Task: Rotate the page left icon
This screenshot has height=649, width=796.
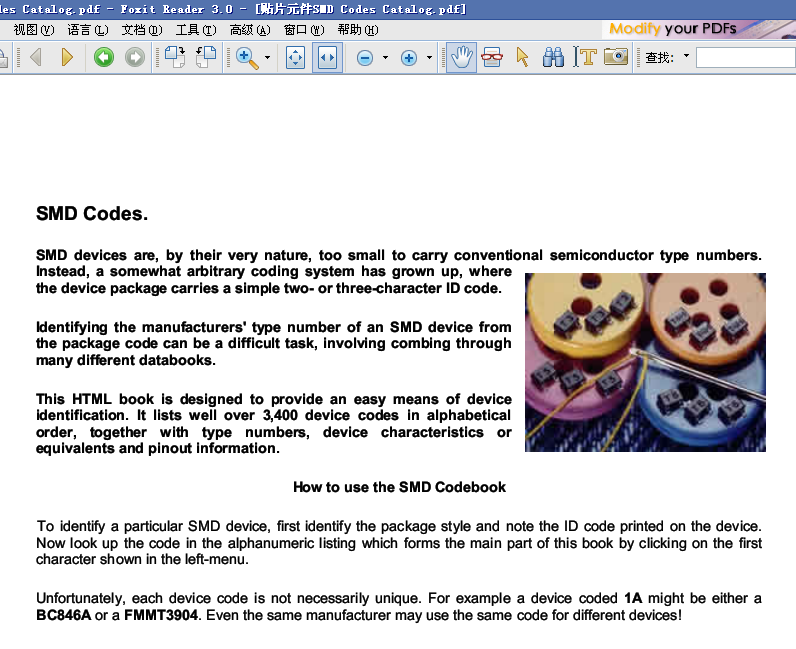Action: 206,57
